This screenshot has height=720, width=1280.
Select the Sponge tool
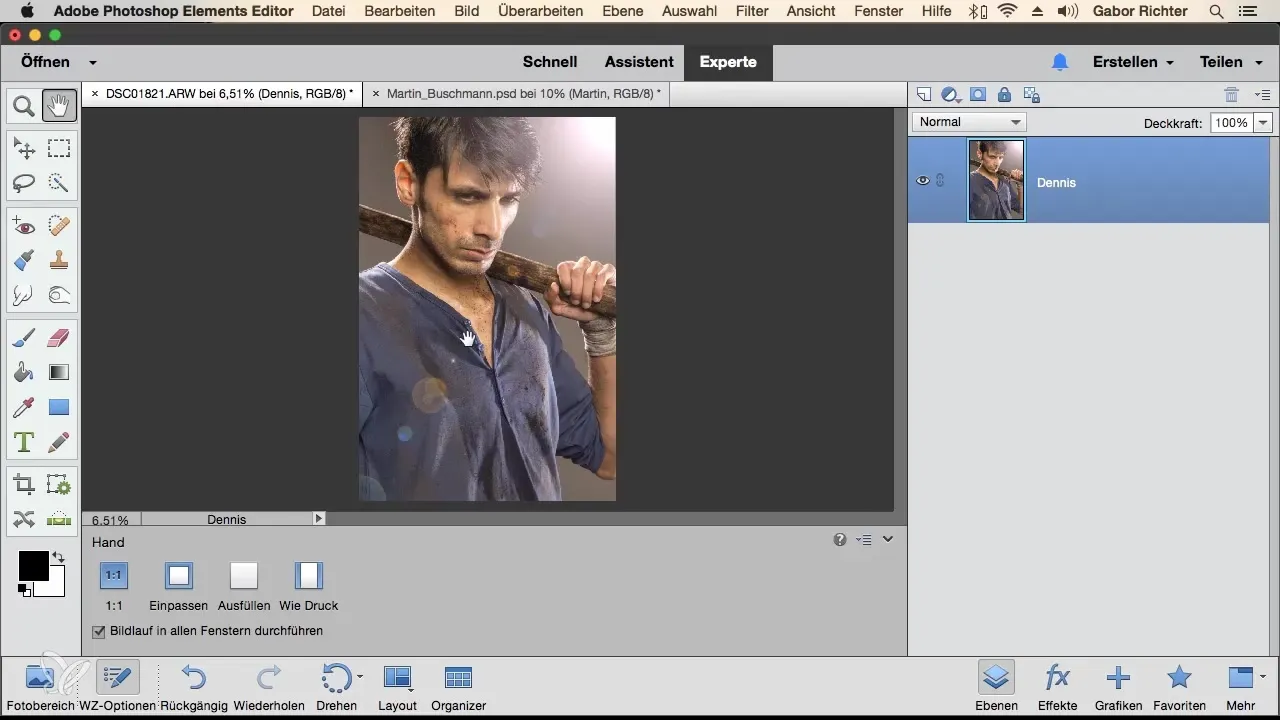point(59,295)
